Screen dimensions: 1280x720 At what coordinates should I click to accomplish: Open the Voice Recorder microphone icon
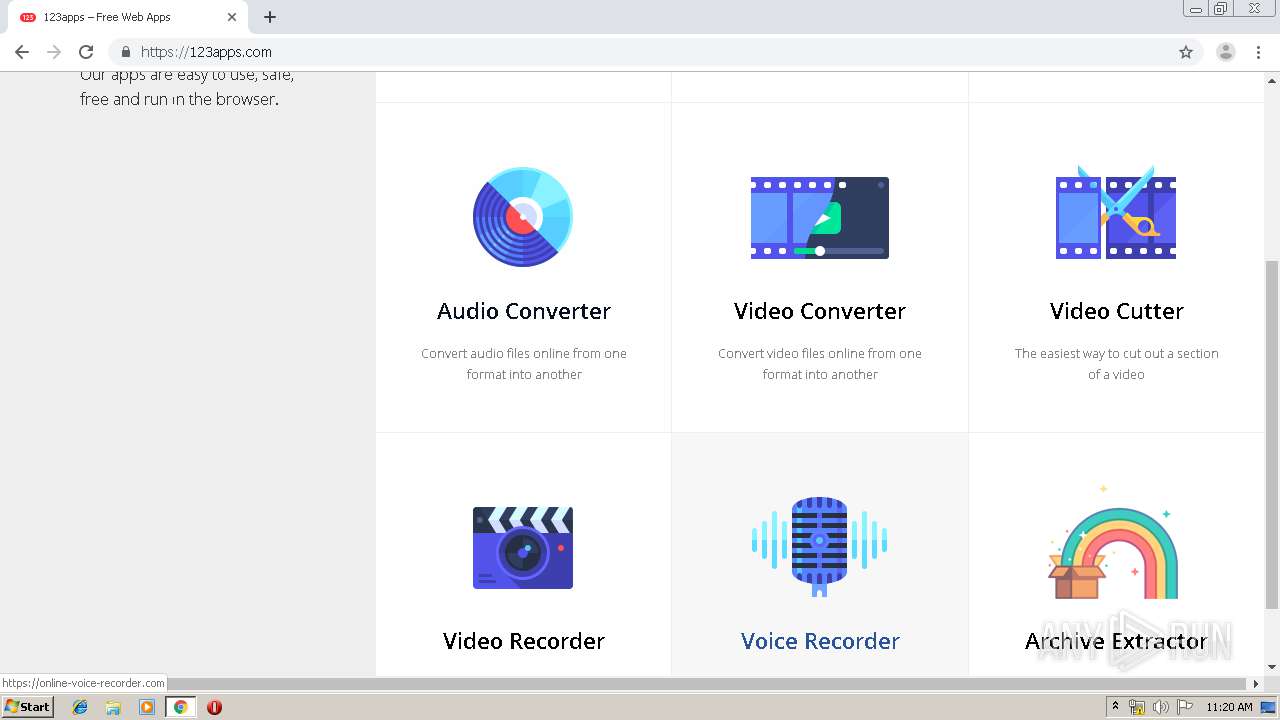pyautogui.click(x=820, y=546)
